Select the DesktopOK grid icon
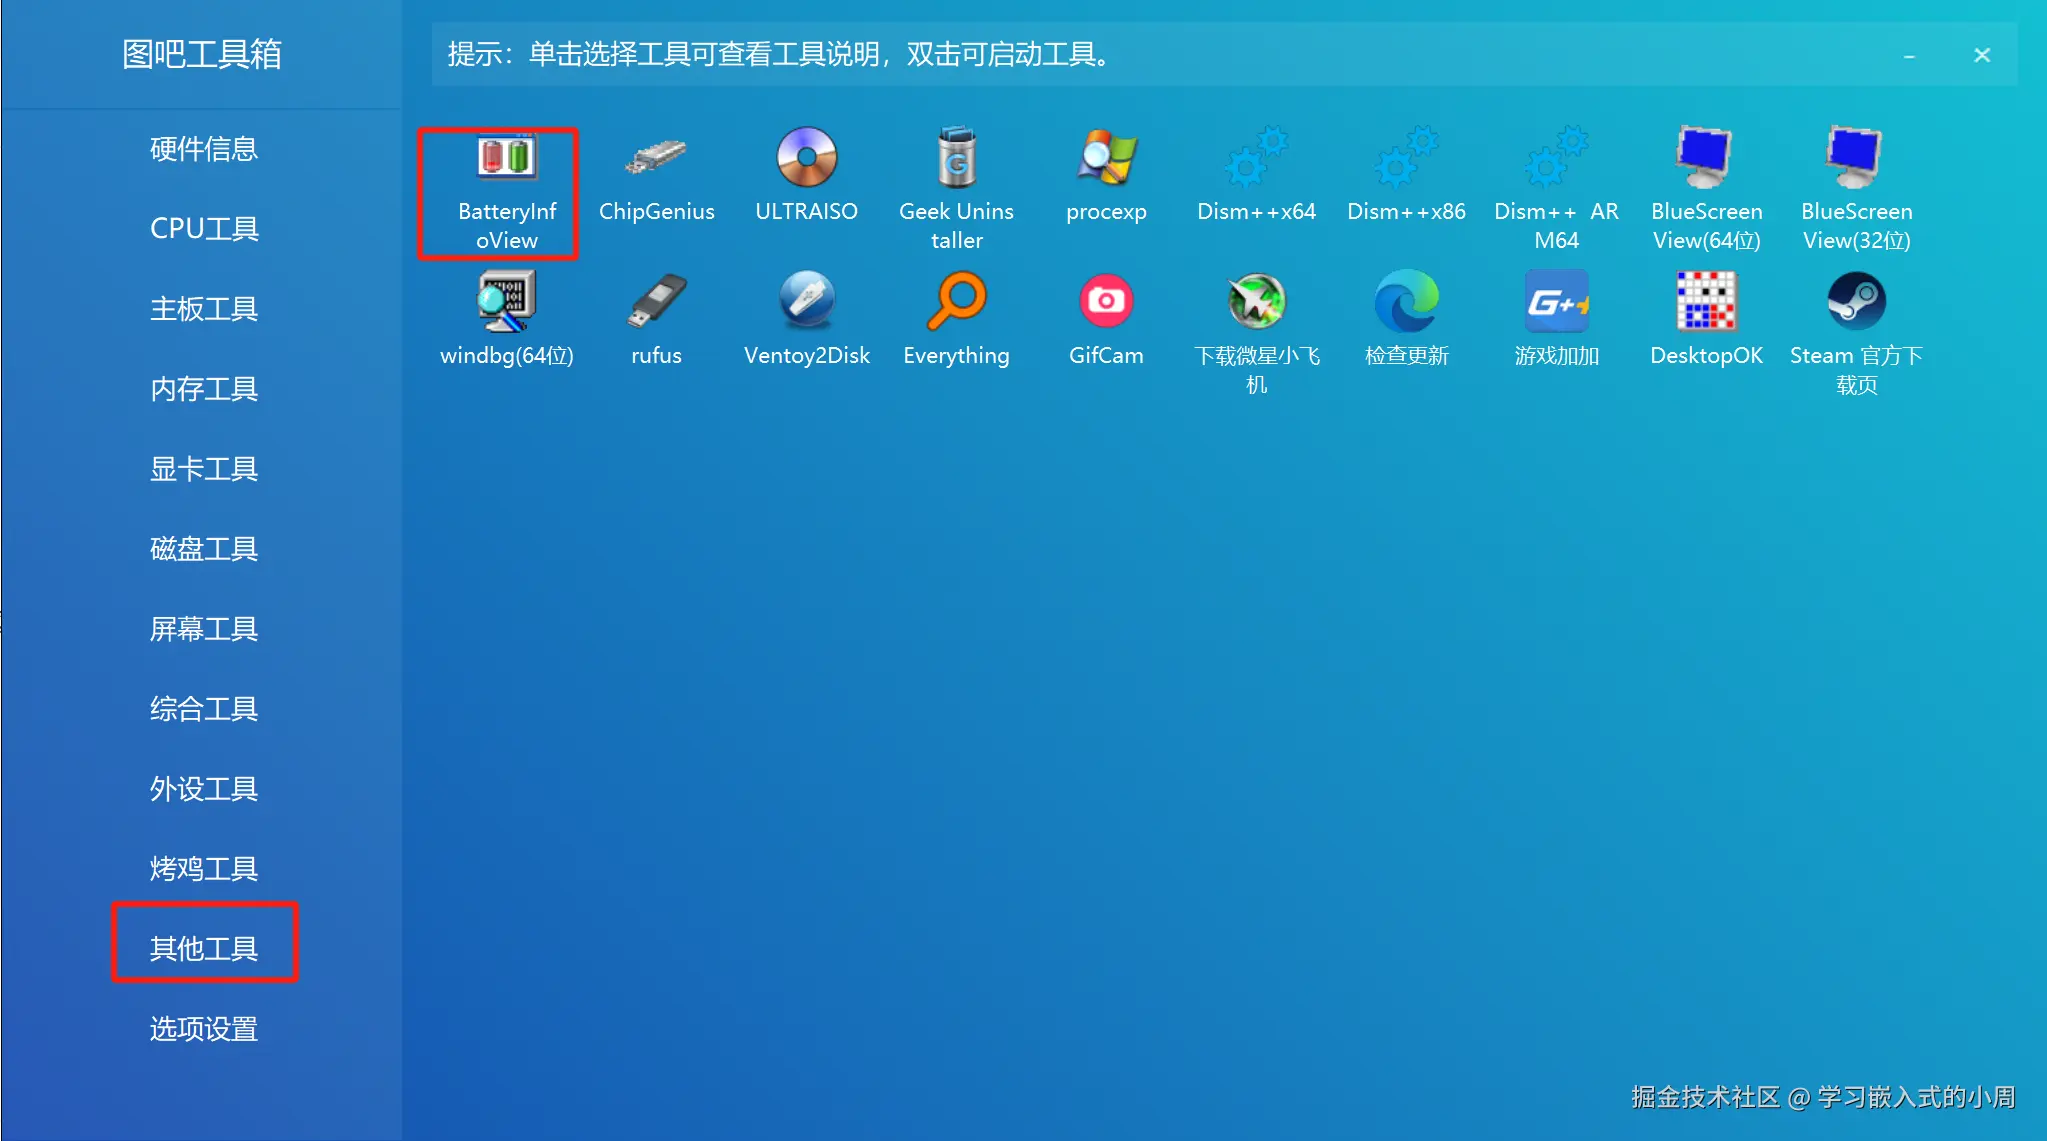This screenshot has width=2047, height=1141. tap(1706, 301)
